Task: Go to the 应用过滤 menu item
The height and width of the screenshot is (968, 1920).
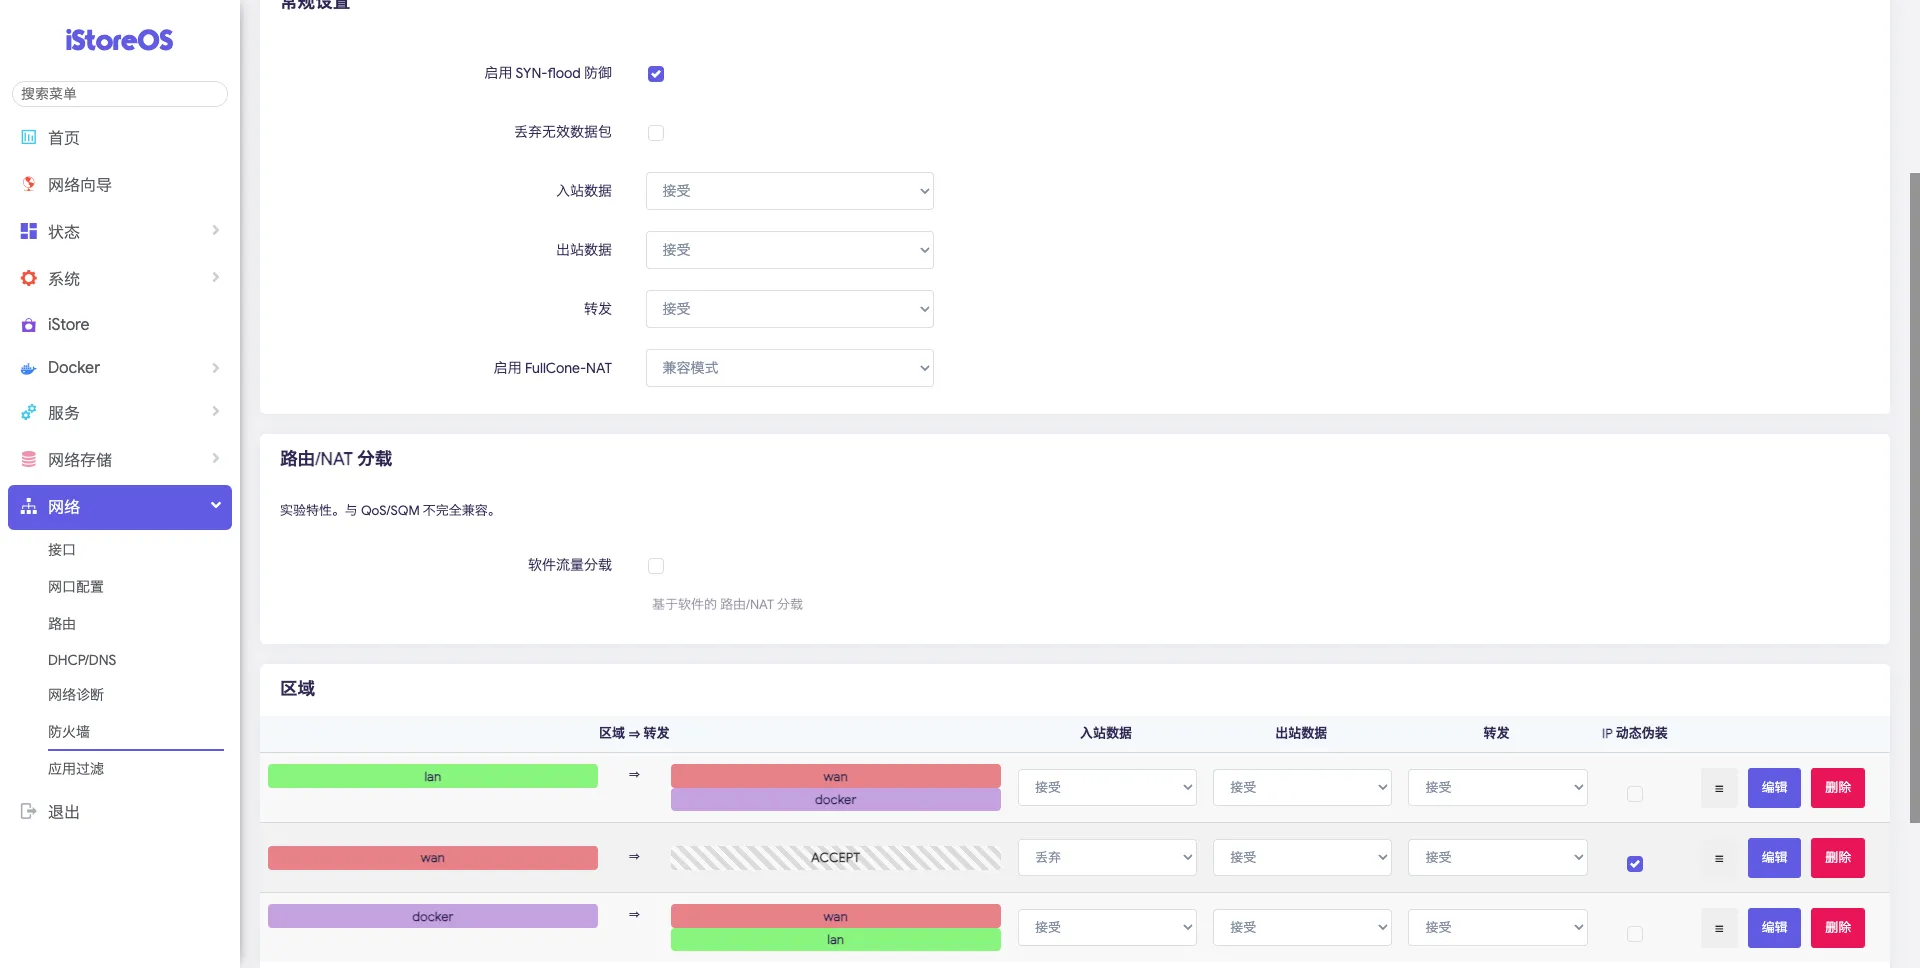Action: point(76,769)
